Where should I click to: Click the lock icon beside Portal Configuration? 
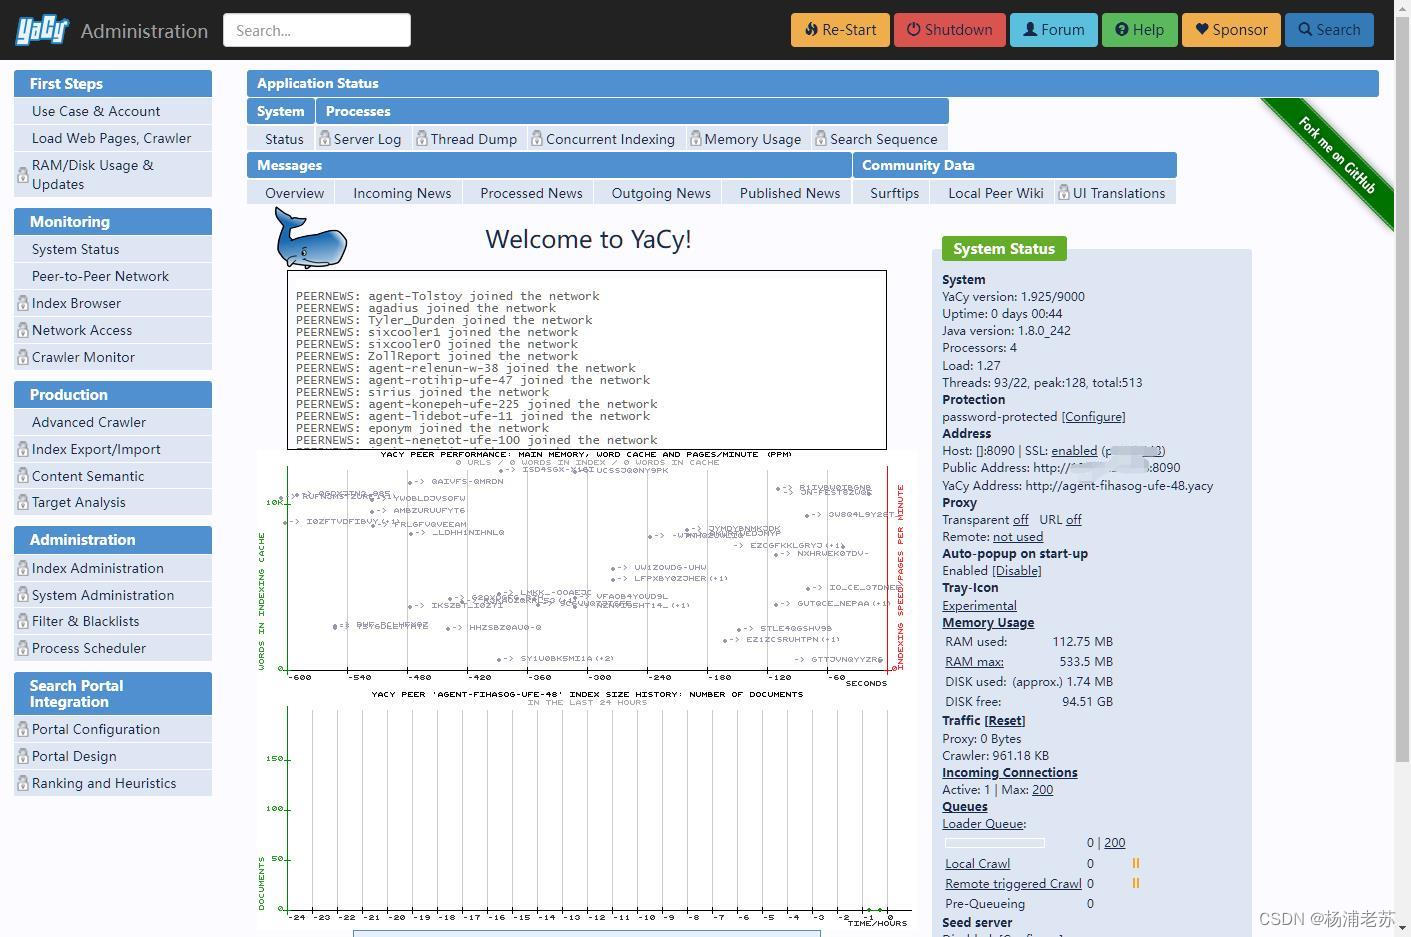point(22,729)
